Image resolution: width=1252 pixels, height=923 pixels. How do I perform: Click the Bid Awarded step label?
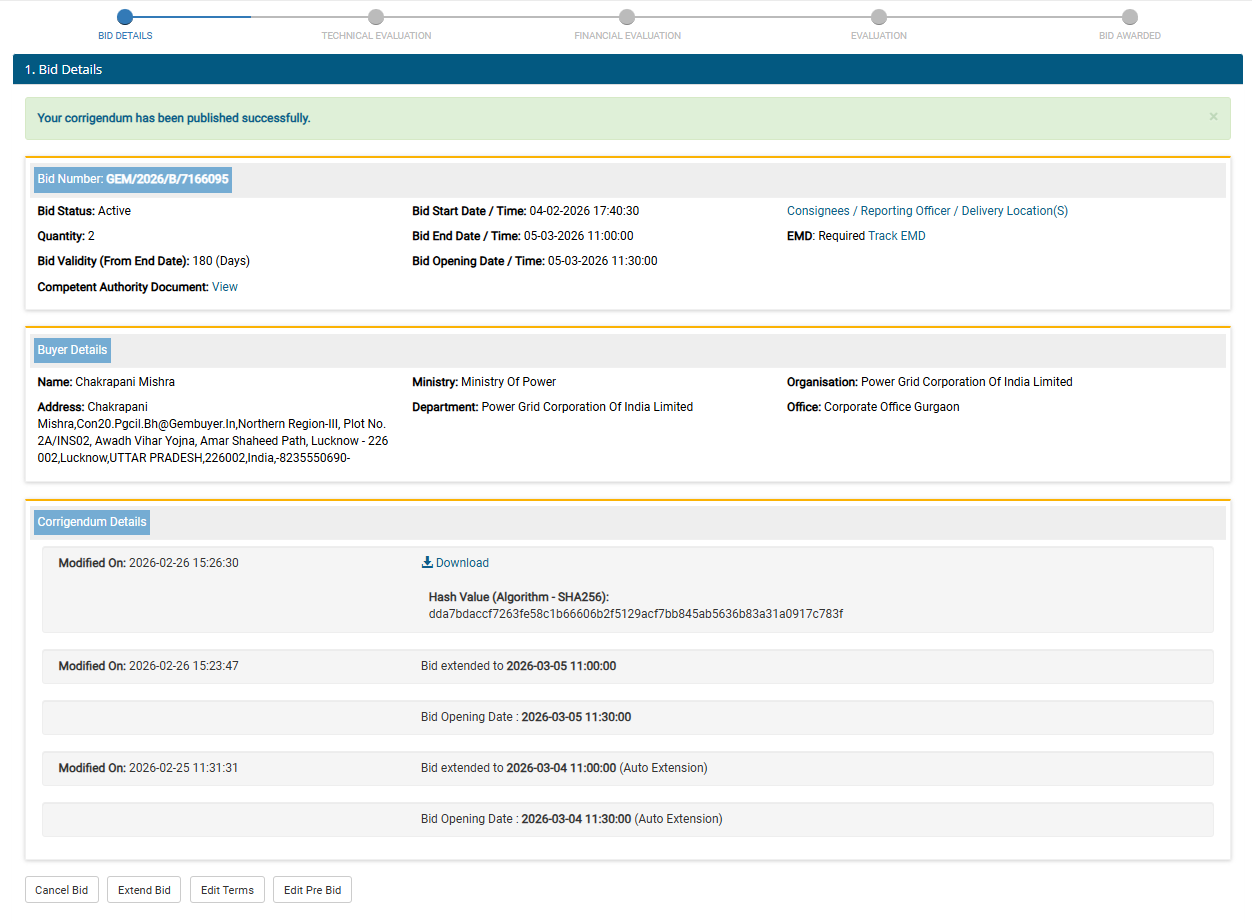click(x=1129, y=36)
